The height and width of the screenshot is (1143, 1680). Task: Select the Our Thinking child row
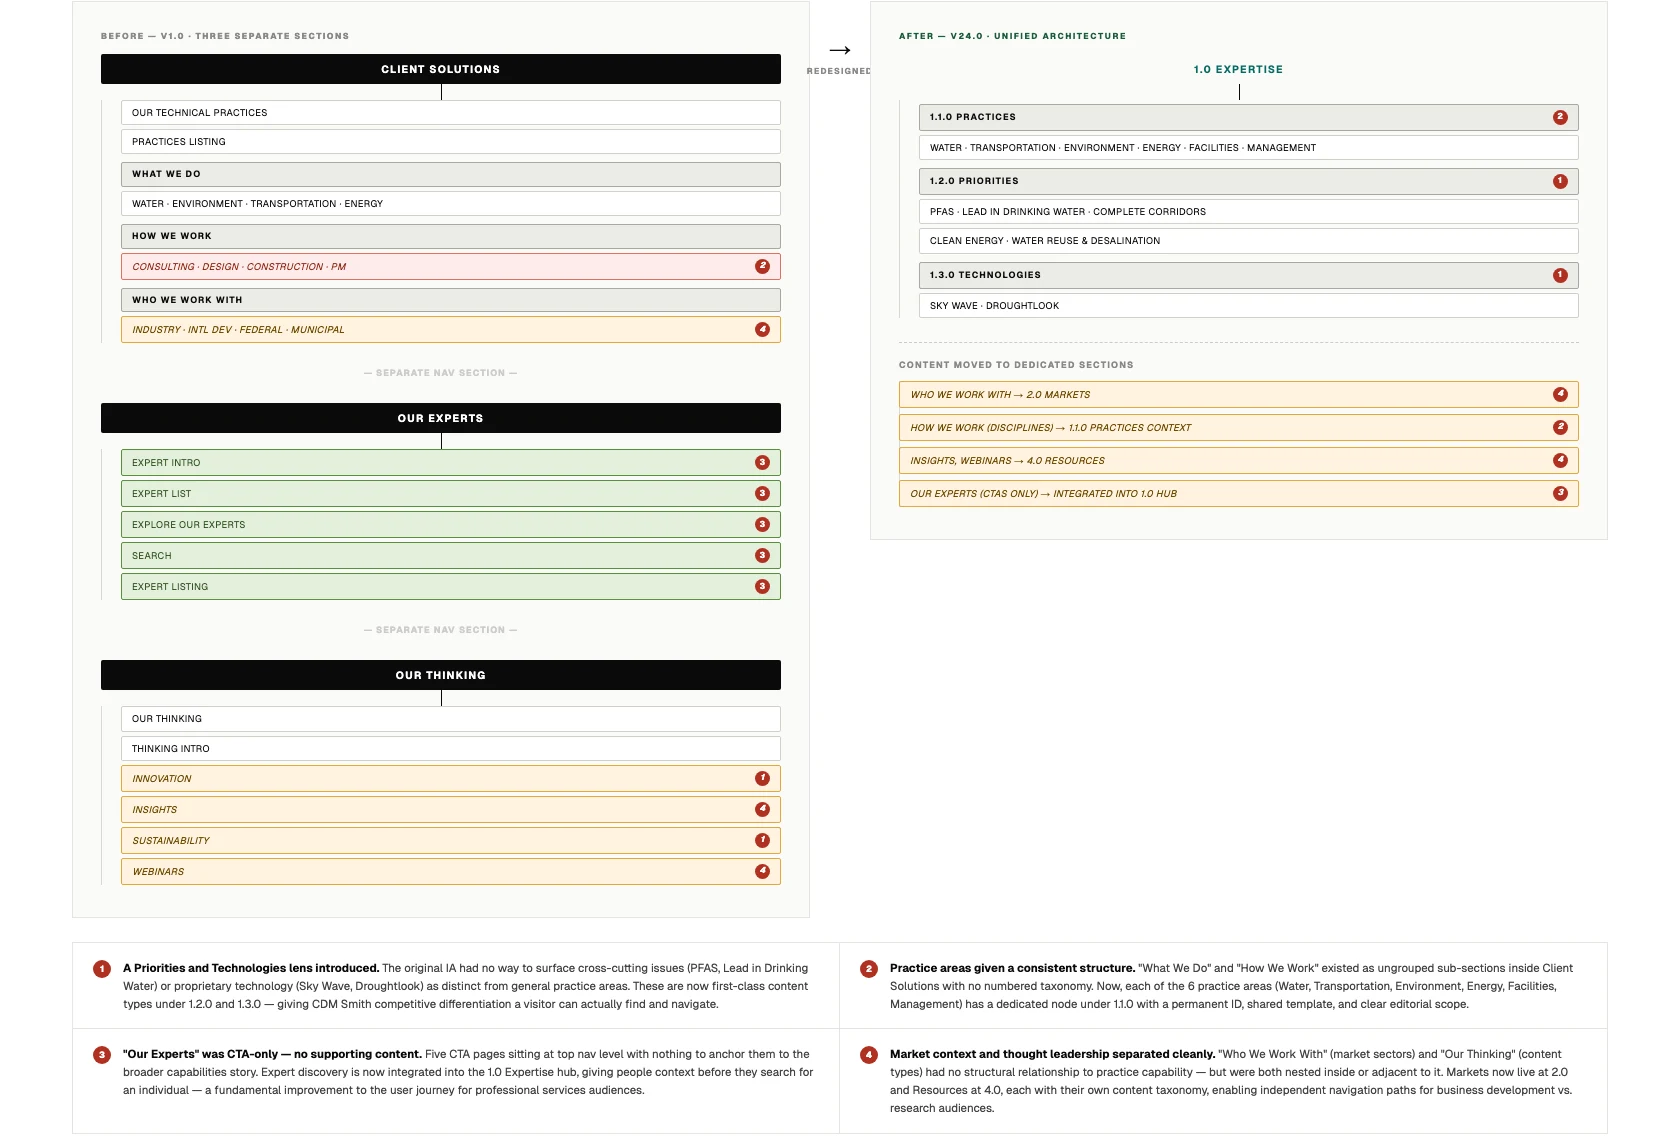pos(451,719)
